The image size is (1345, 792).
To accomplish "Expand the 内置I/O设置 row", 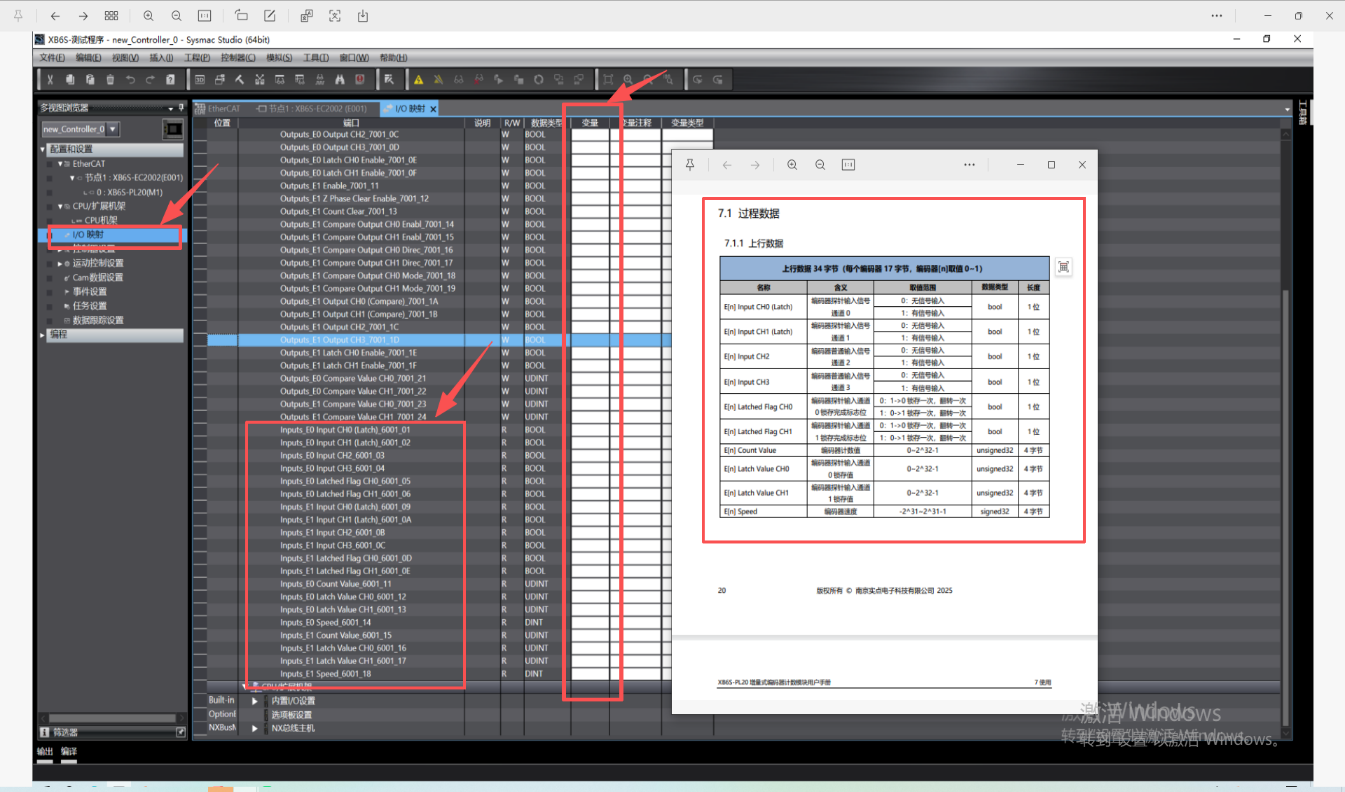I will 255,701.
